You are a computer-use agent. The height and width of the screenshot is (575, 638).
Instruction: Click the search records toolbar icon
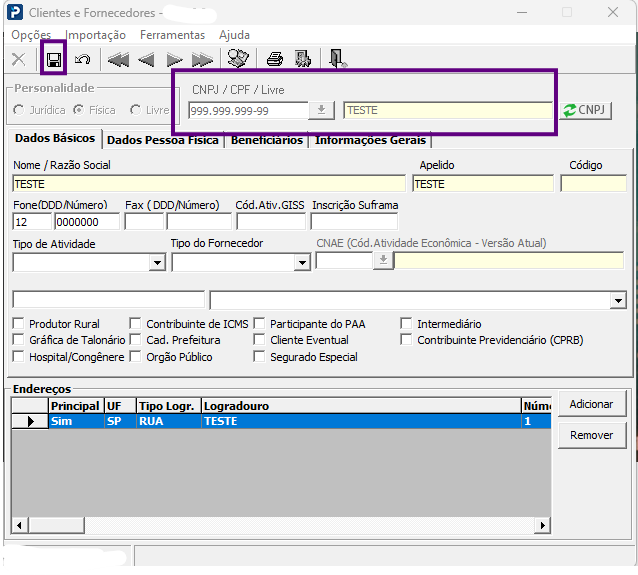coord(238,59)
